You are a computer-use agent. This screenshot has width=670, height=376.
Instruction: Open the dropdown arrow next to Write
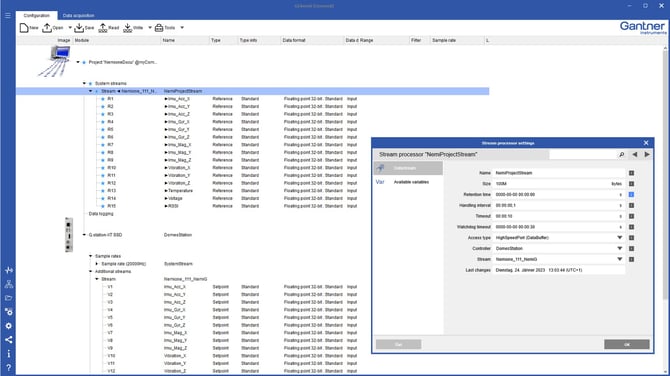[x=150, y=28]
